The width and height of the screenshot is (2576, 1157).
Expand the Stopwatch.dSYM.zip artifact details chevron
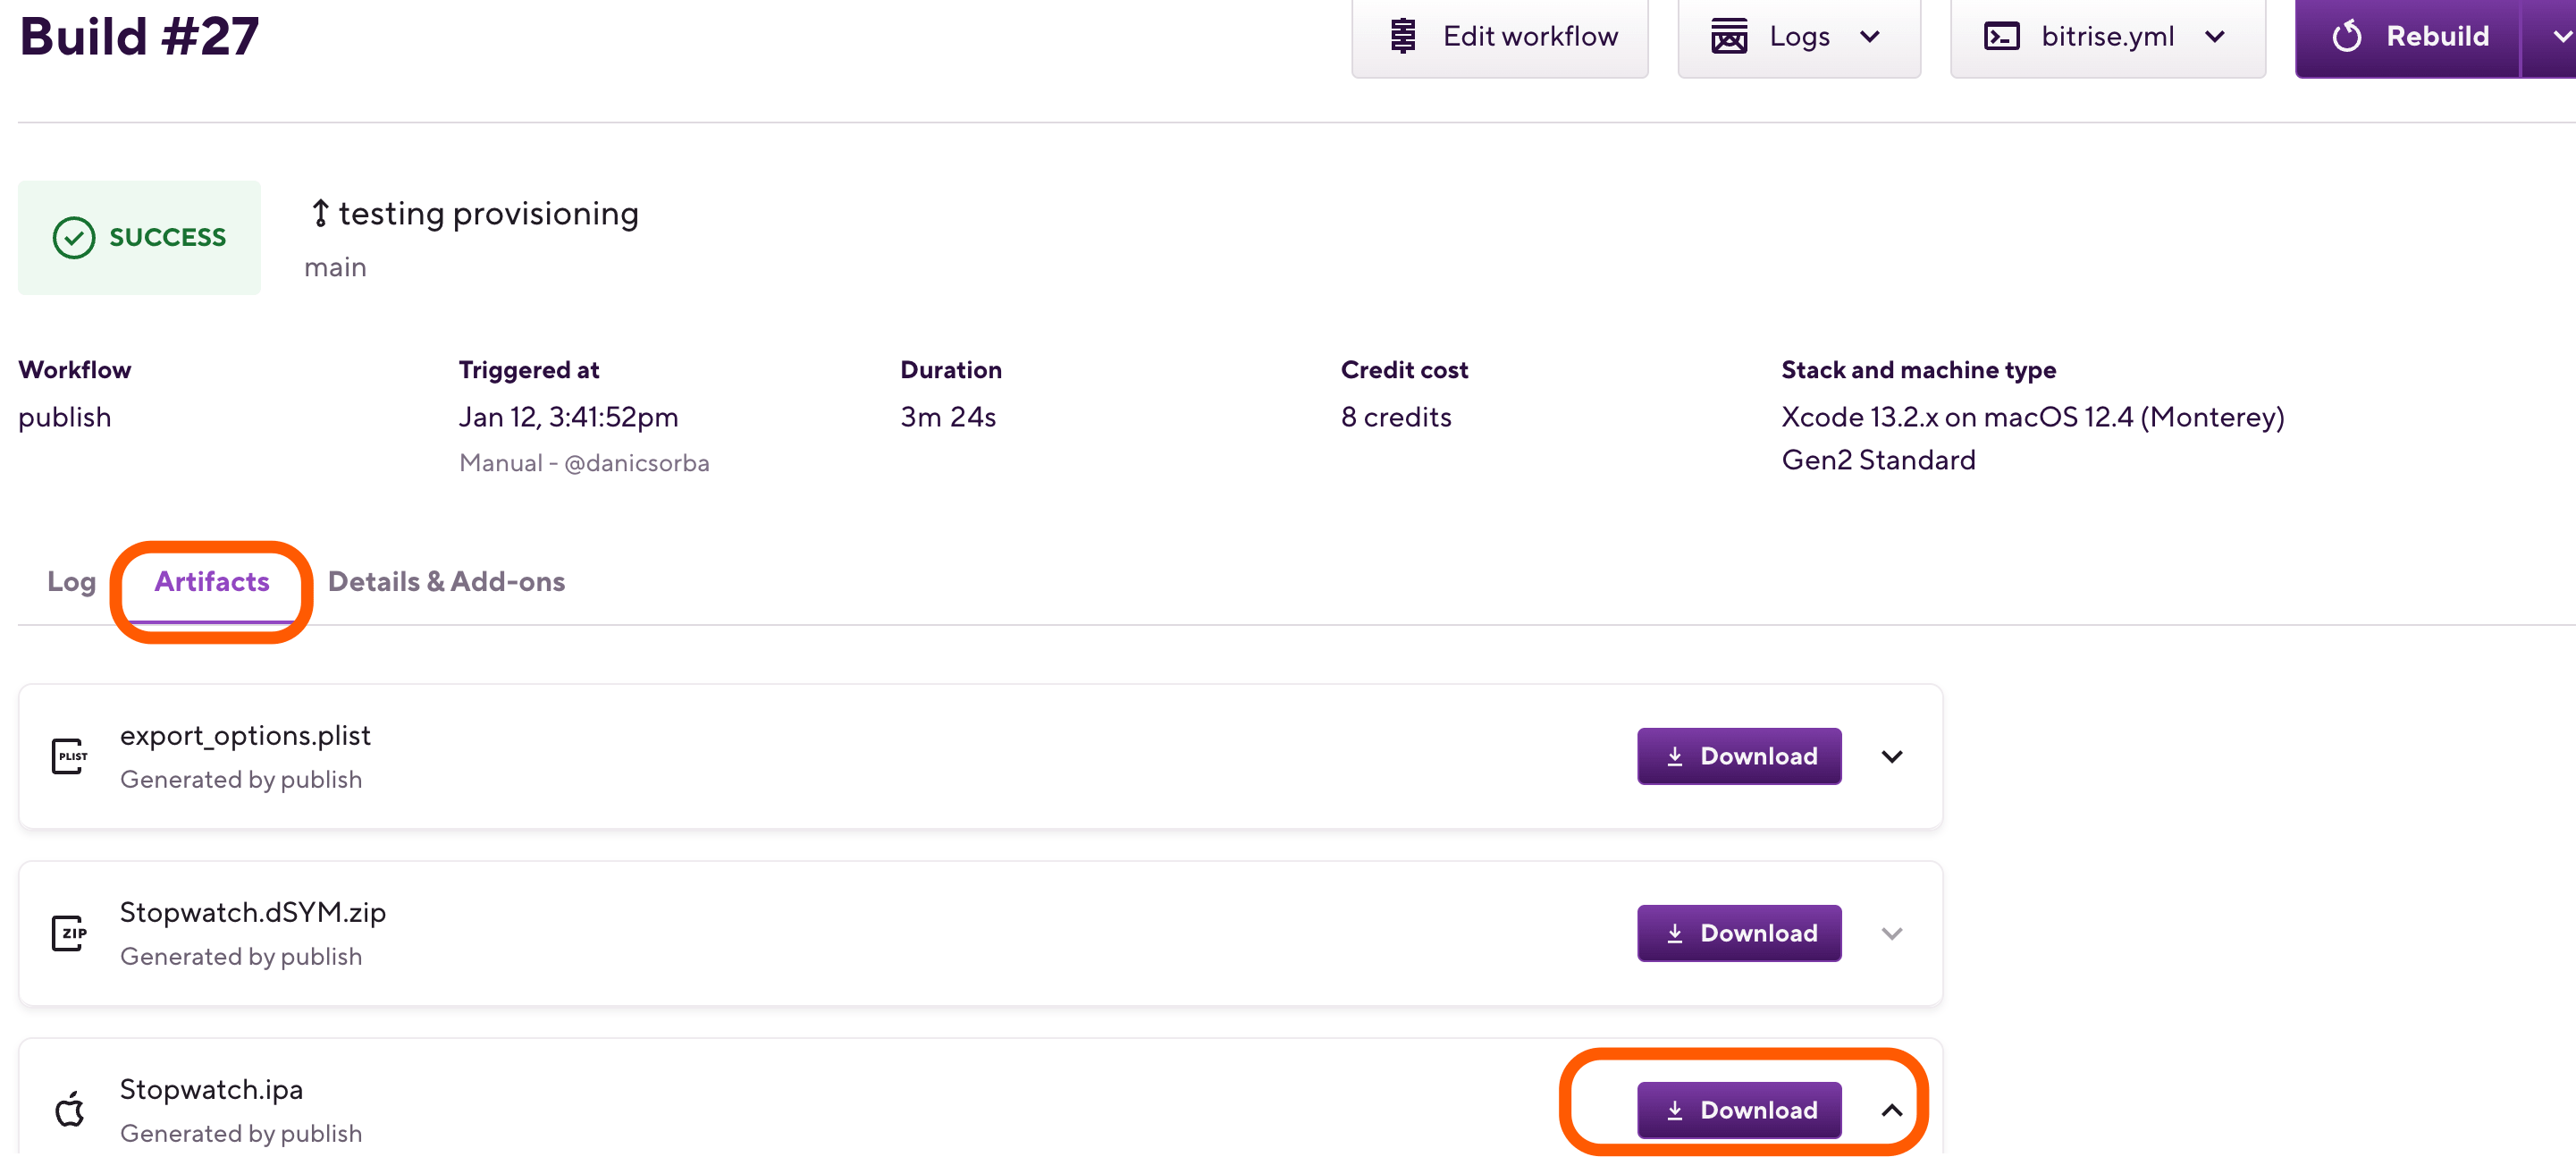[1892, 933]
